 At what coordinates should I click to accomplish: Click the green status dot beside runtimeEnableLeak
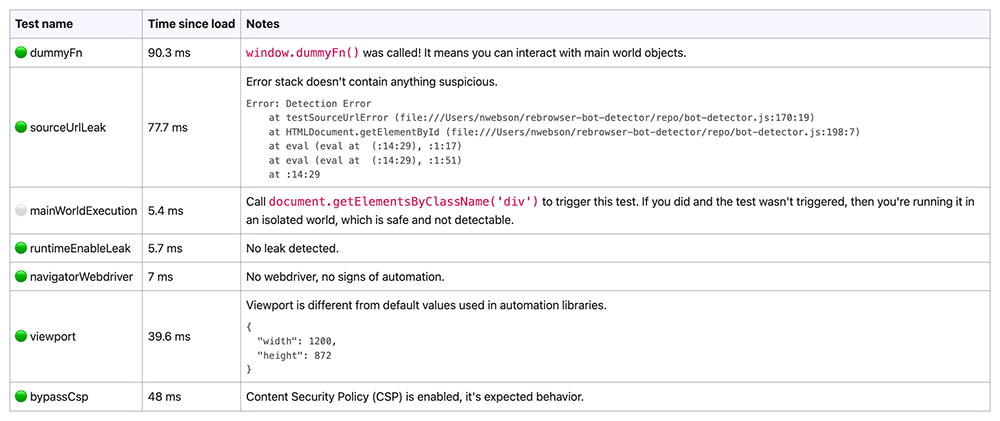21,247
